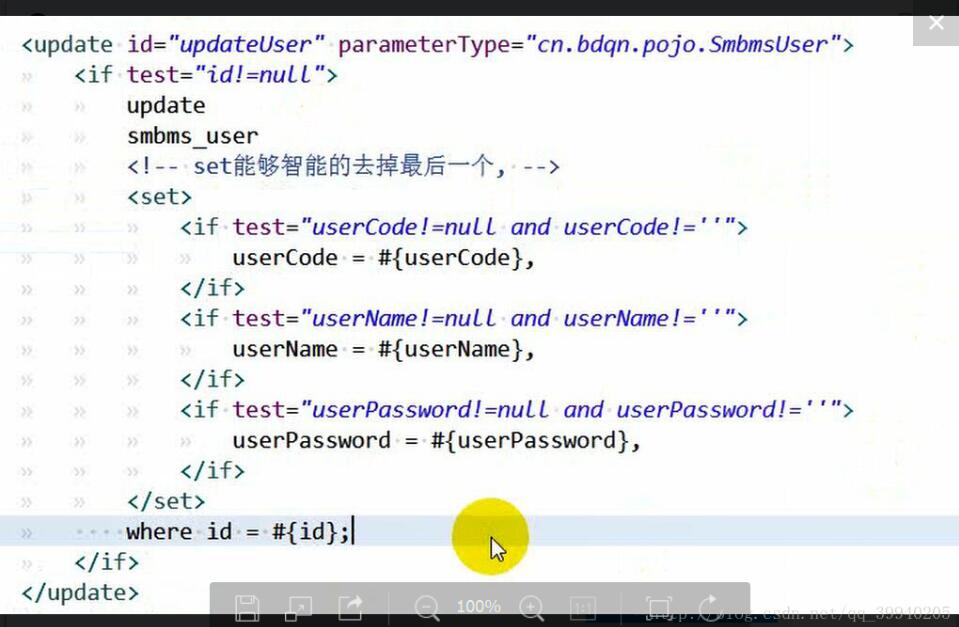Click the Chinese comment about set
The image size is (959, 627).
click(342, 166)
